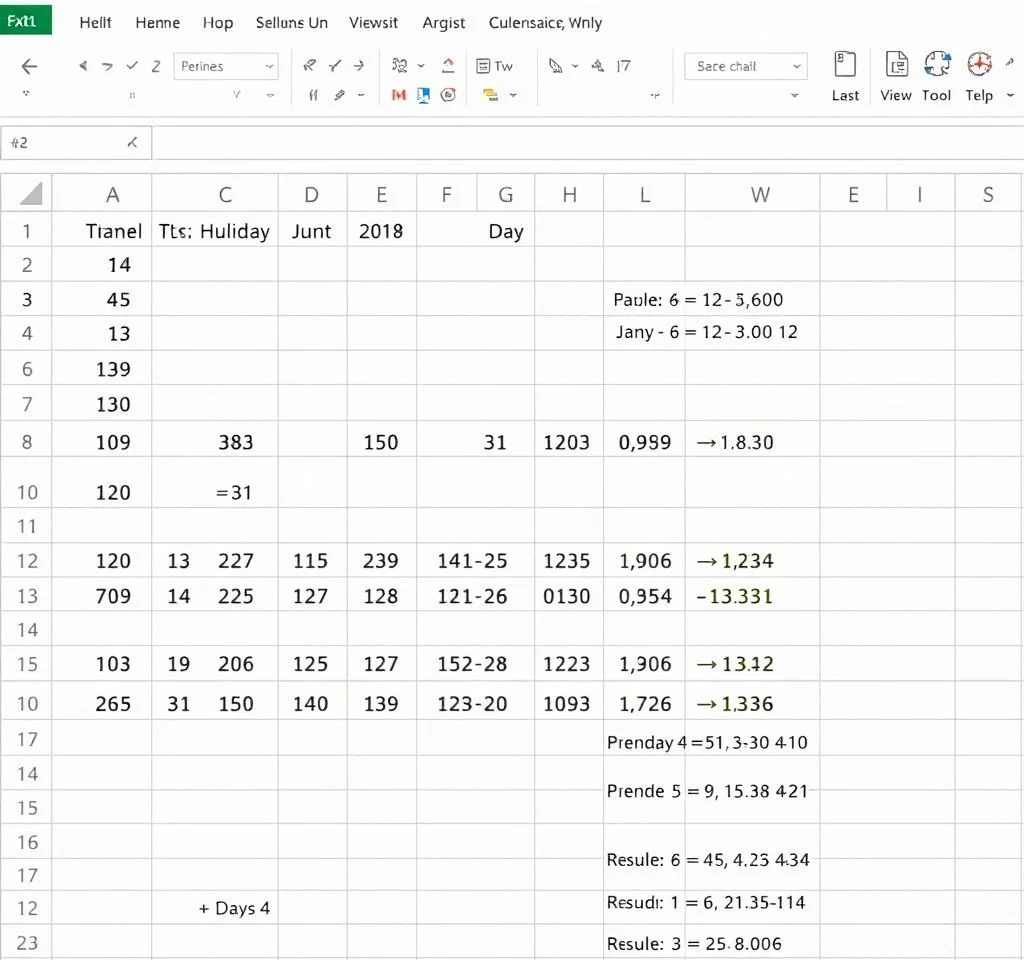The image size is (1024, 960).
Task: Click the Last page icon
Action: (845, 65)
